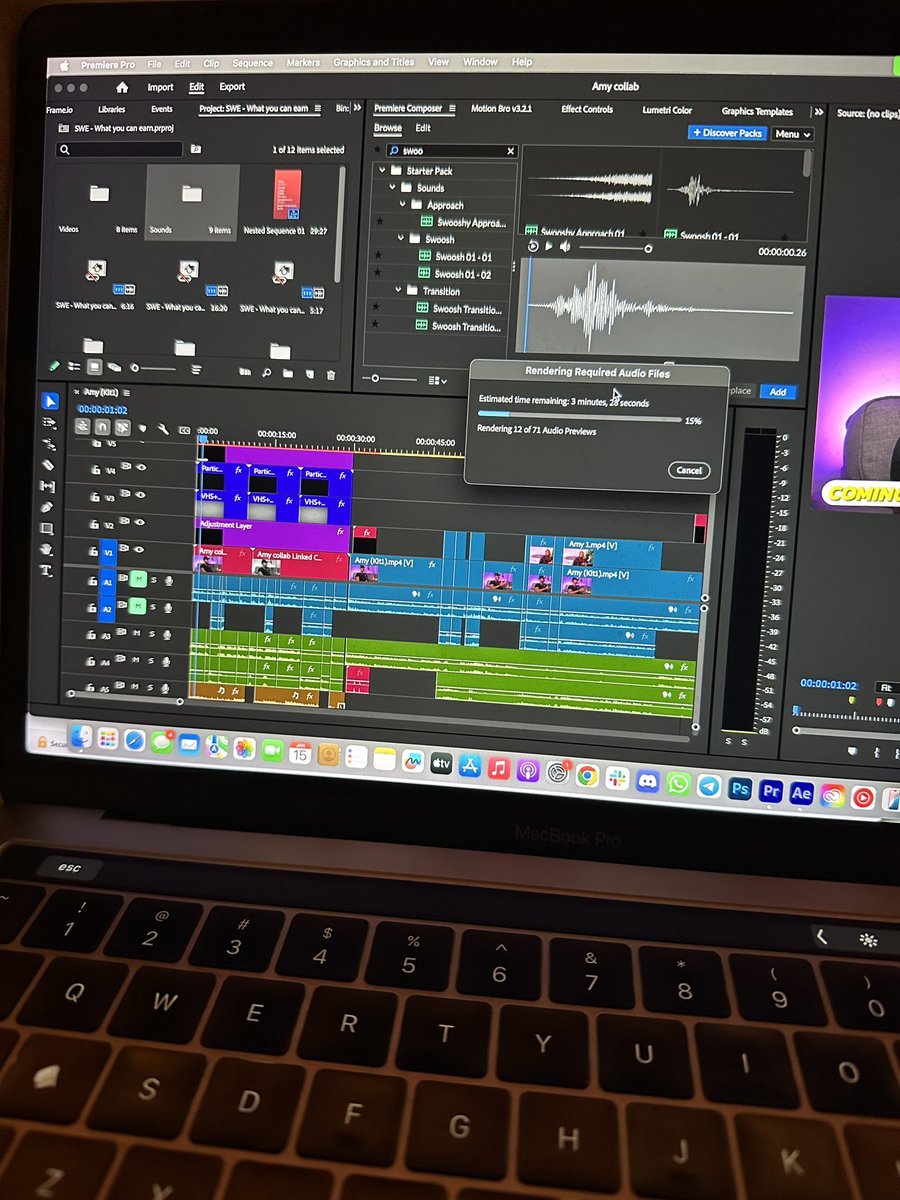This screenshot has height=1200, width=900.
Task: Switch to Export workspace tab
Action: point(232,87)
